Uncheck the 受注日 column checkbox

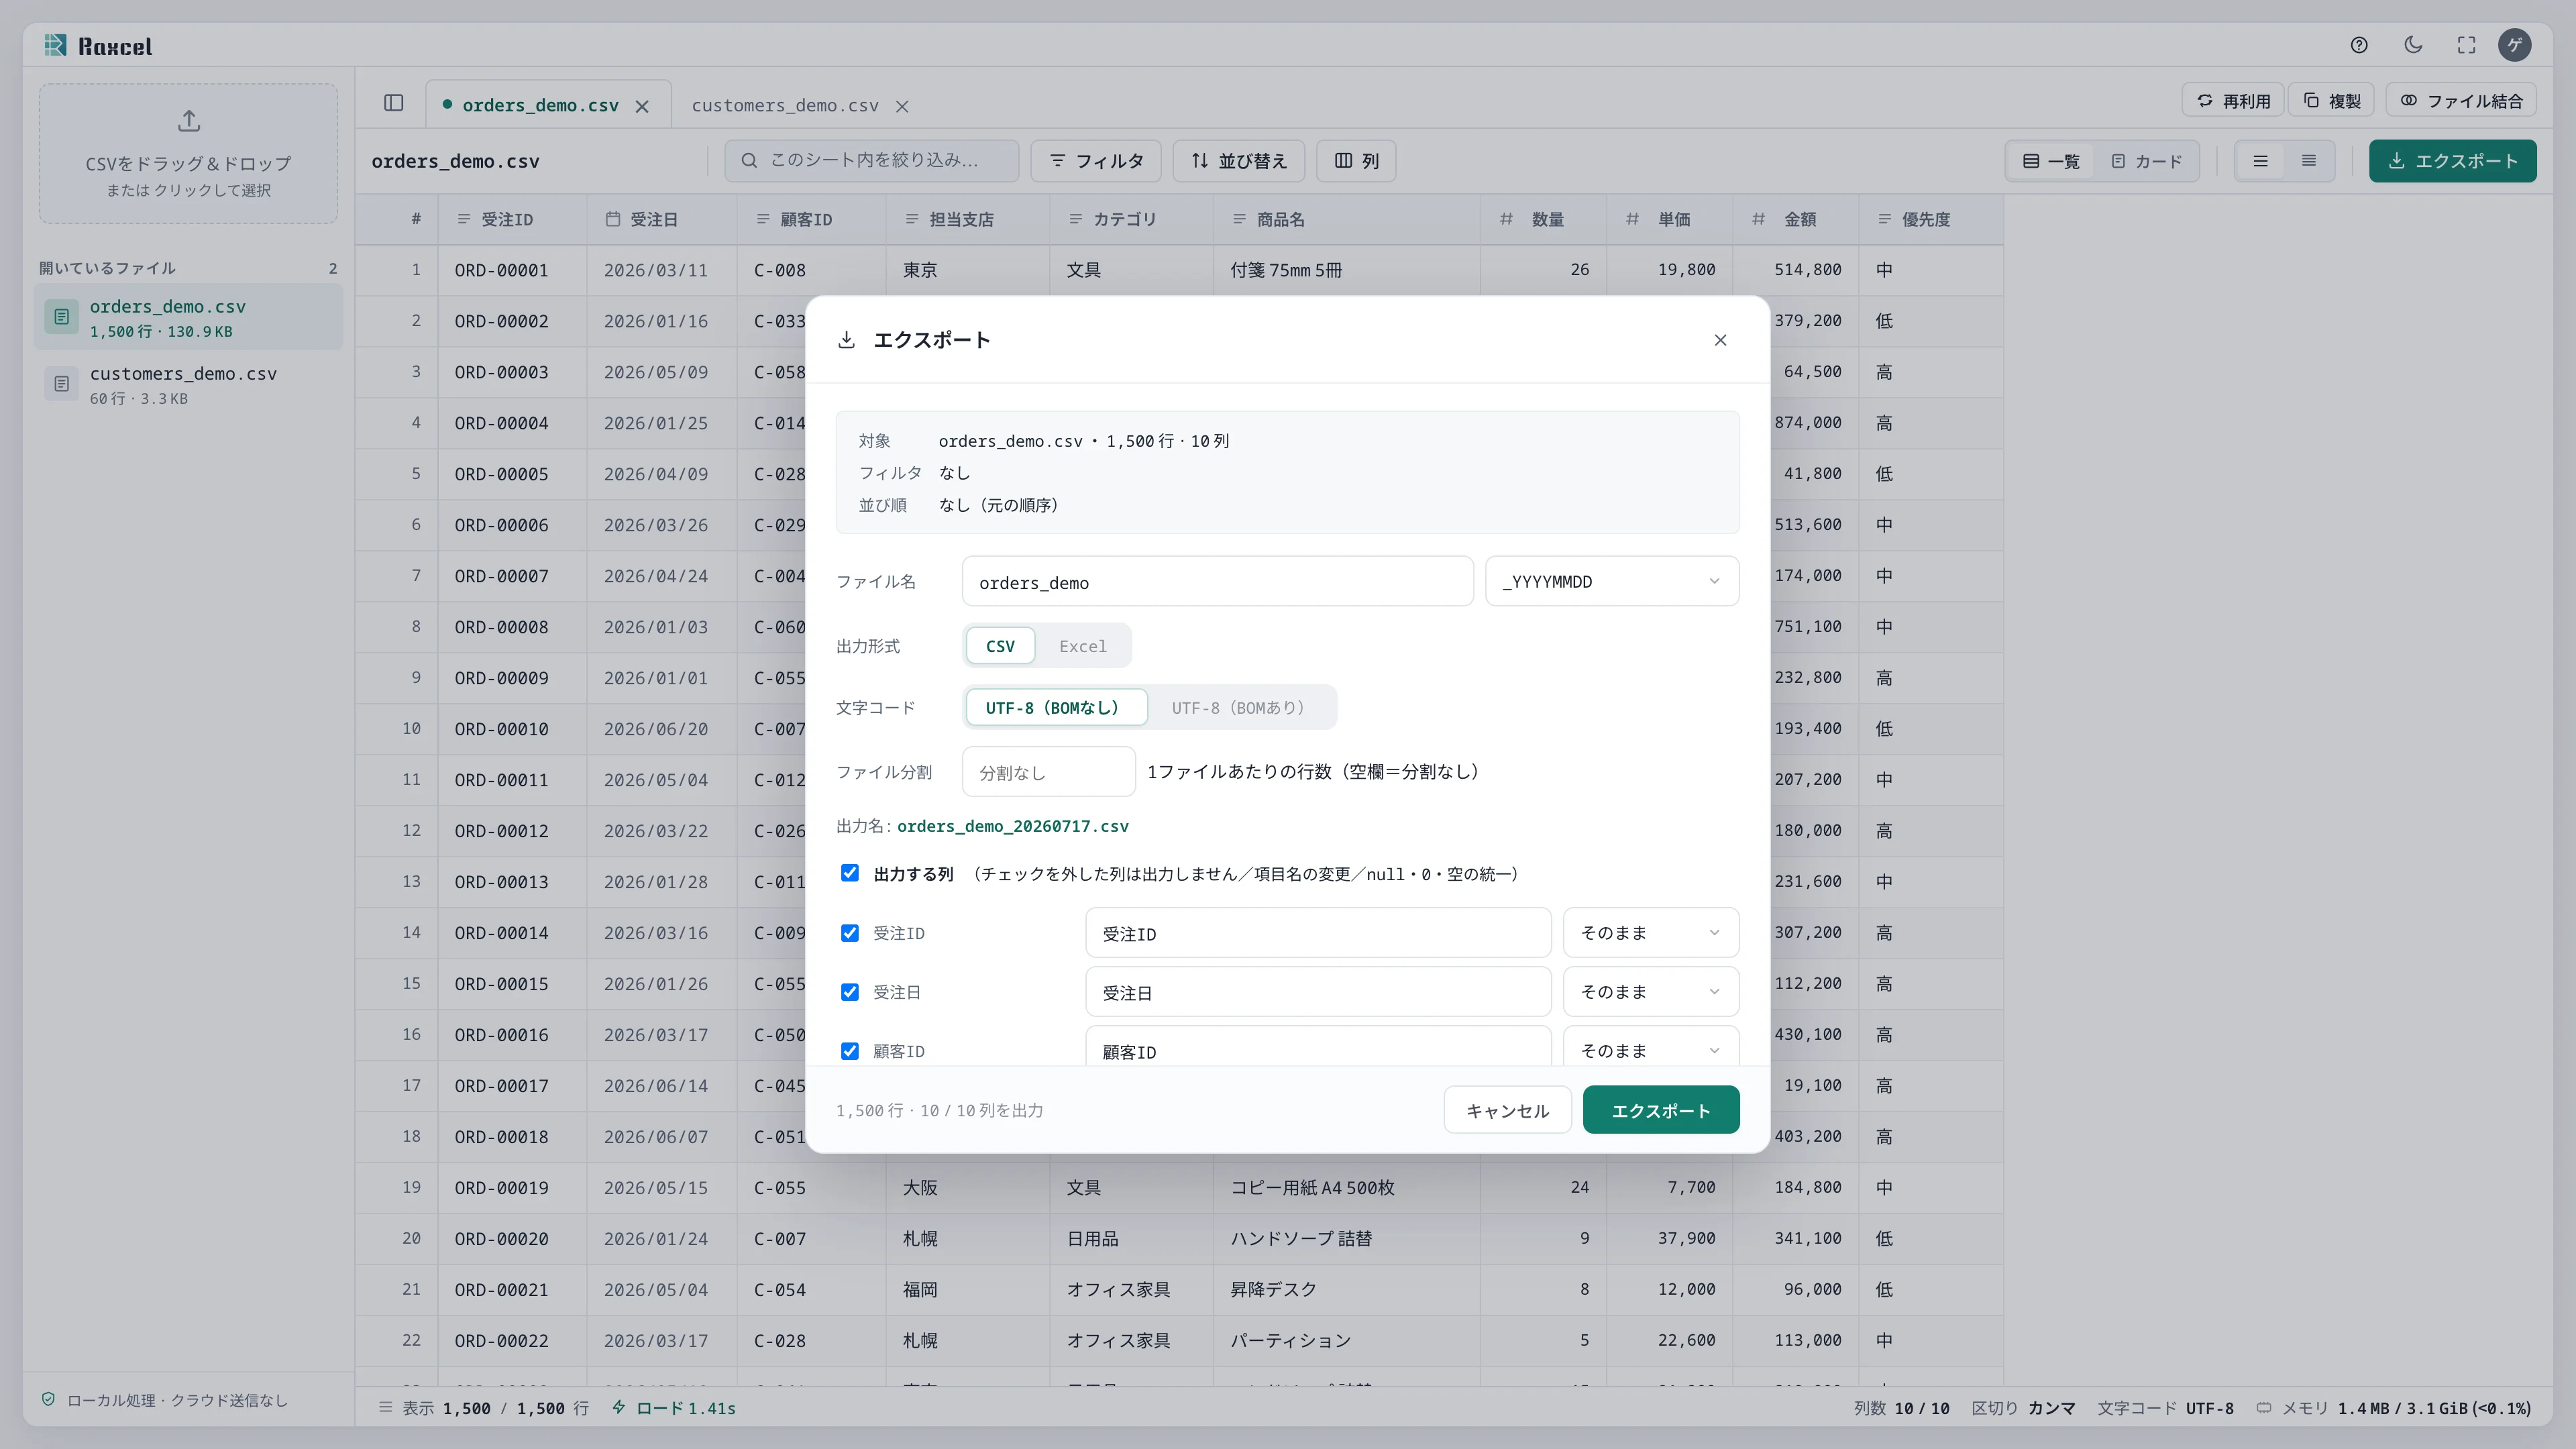(x=850, y=992)
